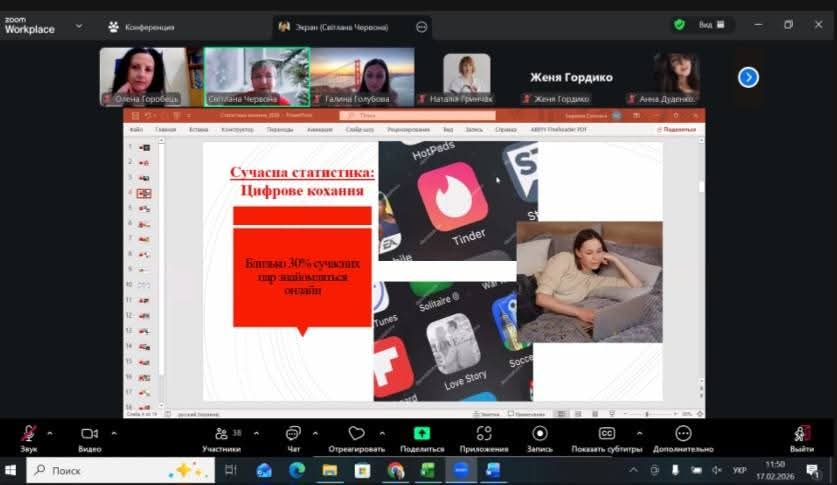Click the green encryption shield icon

pyautogui.click(x=680, y=25)
